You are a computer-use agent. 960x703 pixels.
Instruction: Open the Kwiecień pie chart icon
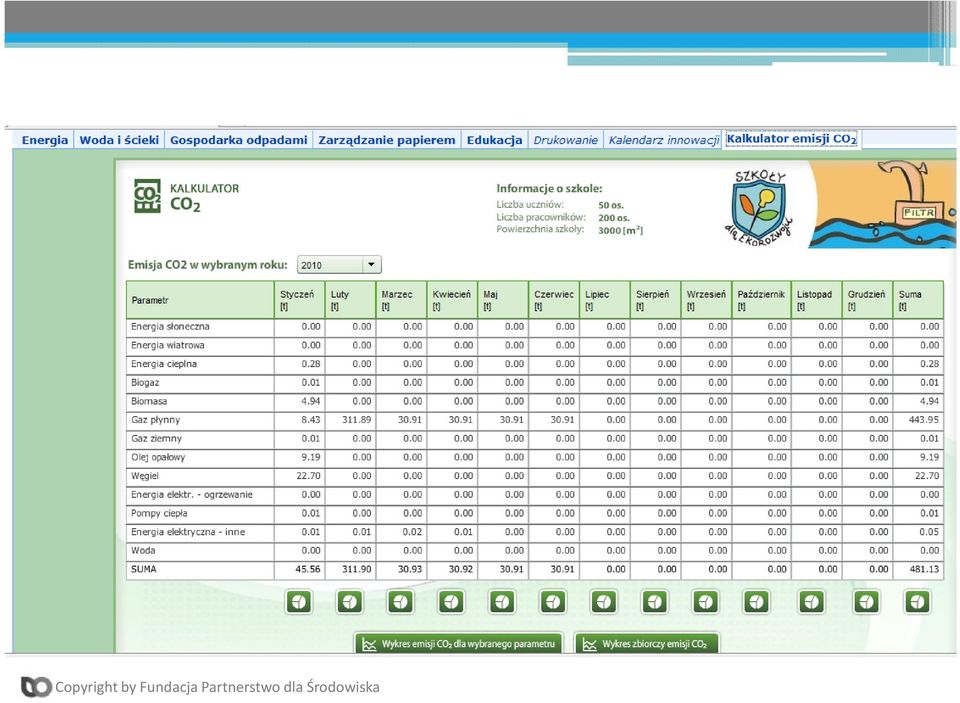451,602
